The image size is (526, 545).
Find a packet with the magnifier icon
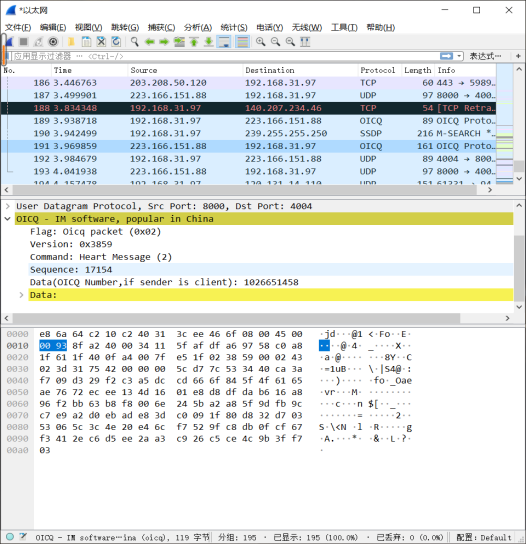coord(135,42)
